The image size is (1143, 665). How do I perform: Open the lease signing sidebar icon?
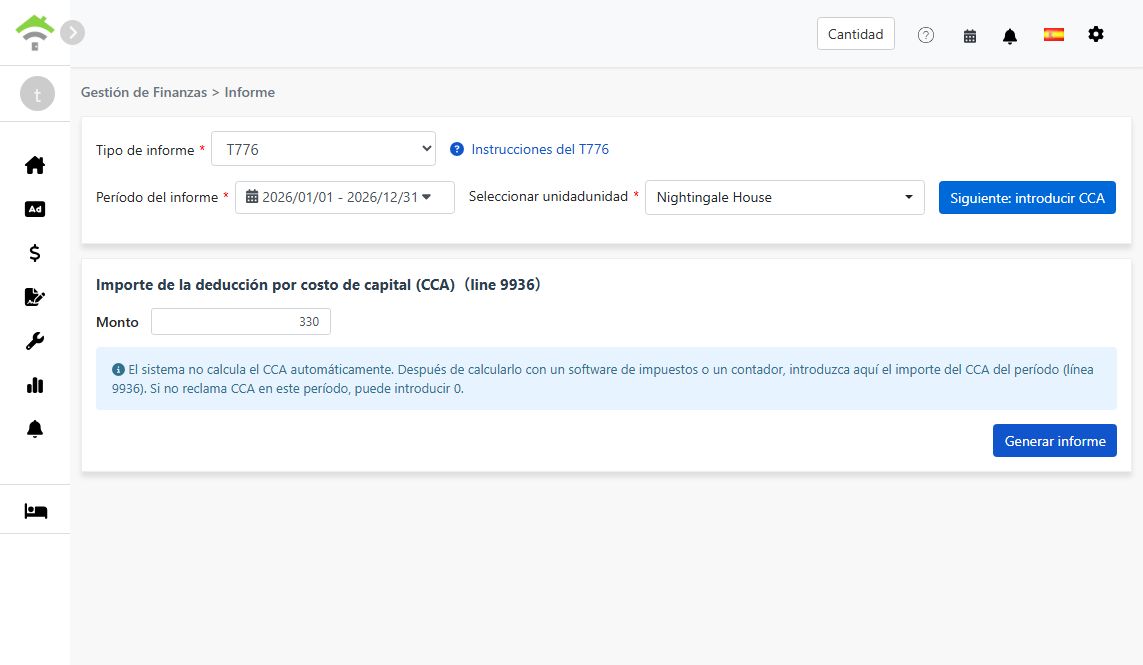click(x=35, y=297)
